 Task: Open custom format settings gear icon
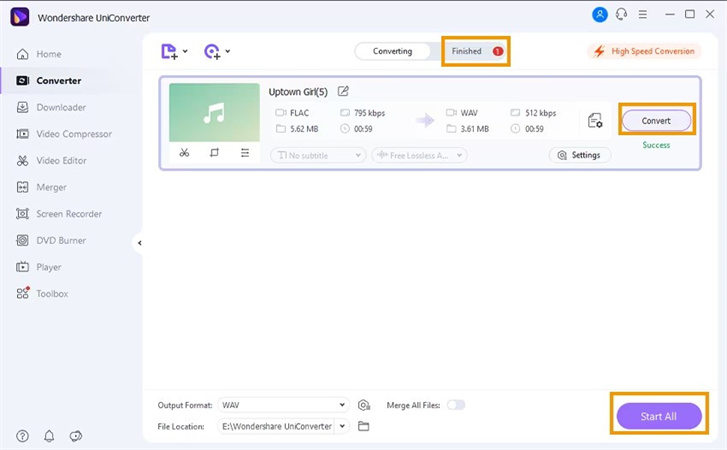pos(364,406)
